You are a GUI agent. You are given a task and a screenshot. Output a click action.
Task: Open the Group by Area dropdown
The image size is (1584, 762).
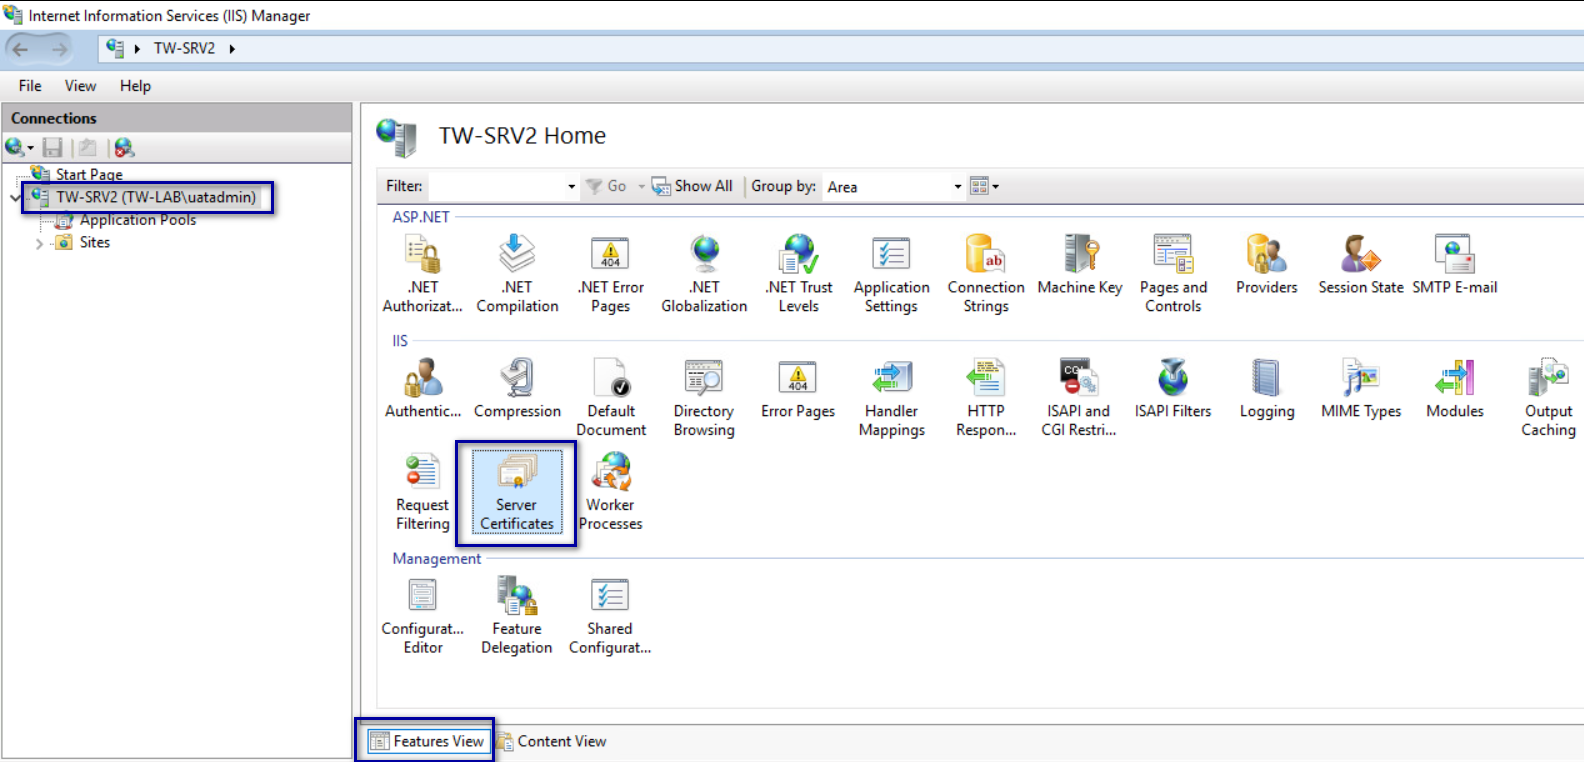tap(957, 187)
